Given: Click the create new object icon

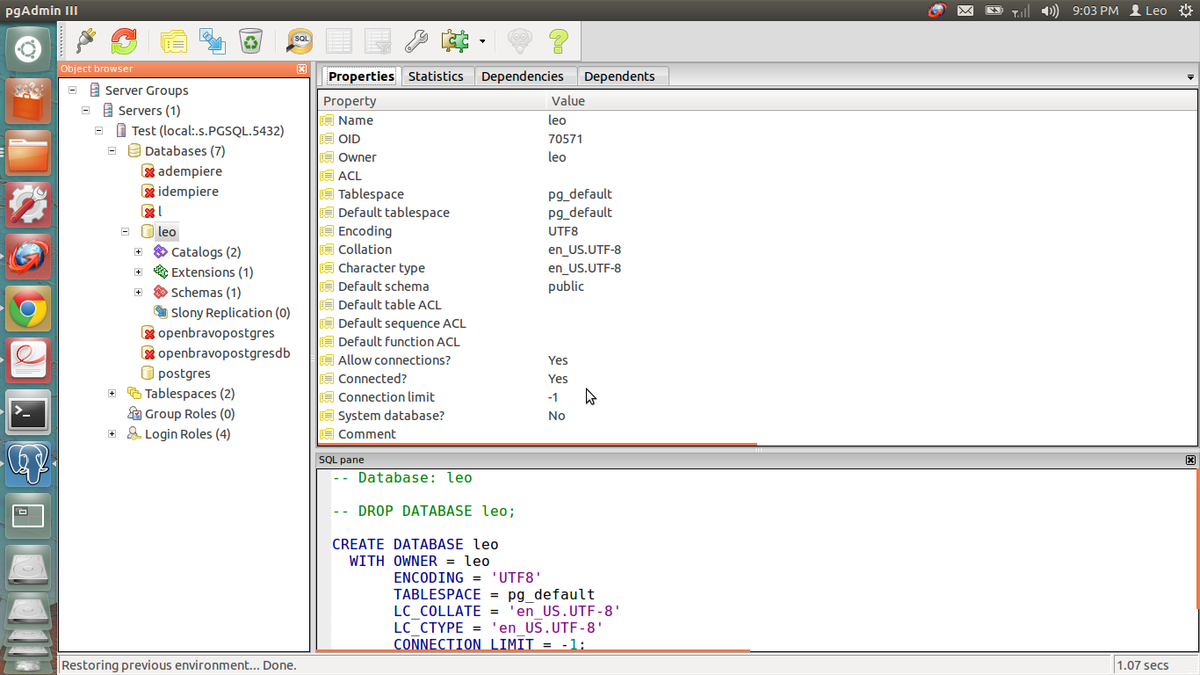Looking at the screenshot, I should pos(212,41).
